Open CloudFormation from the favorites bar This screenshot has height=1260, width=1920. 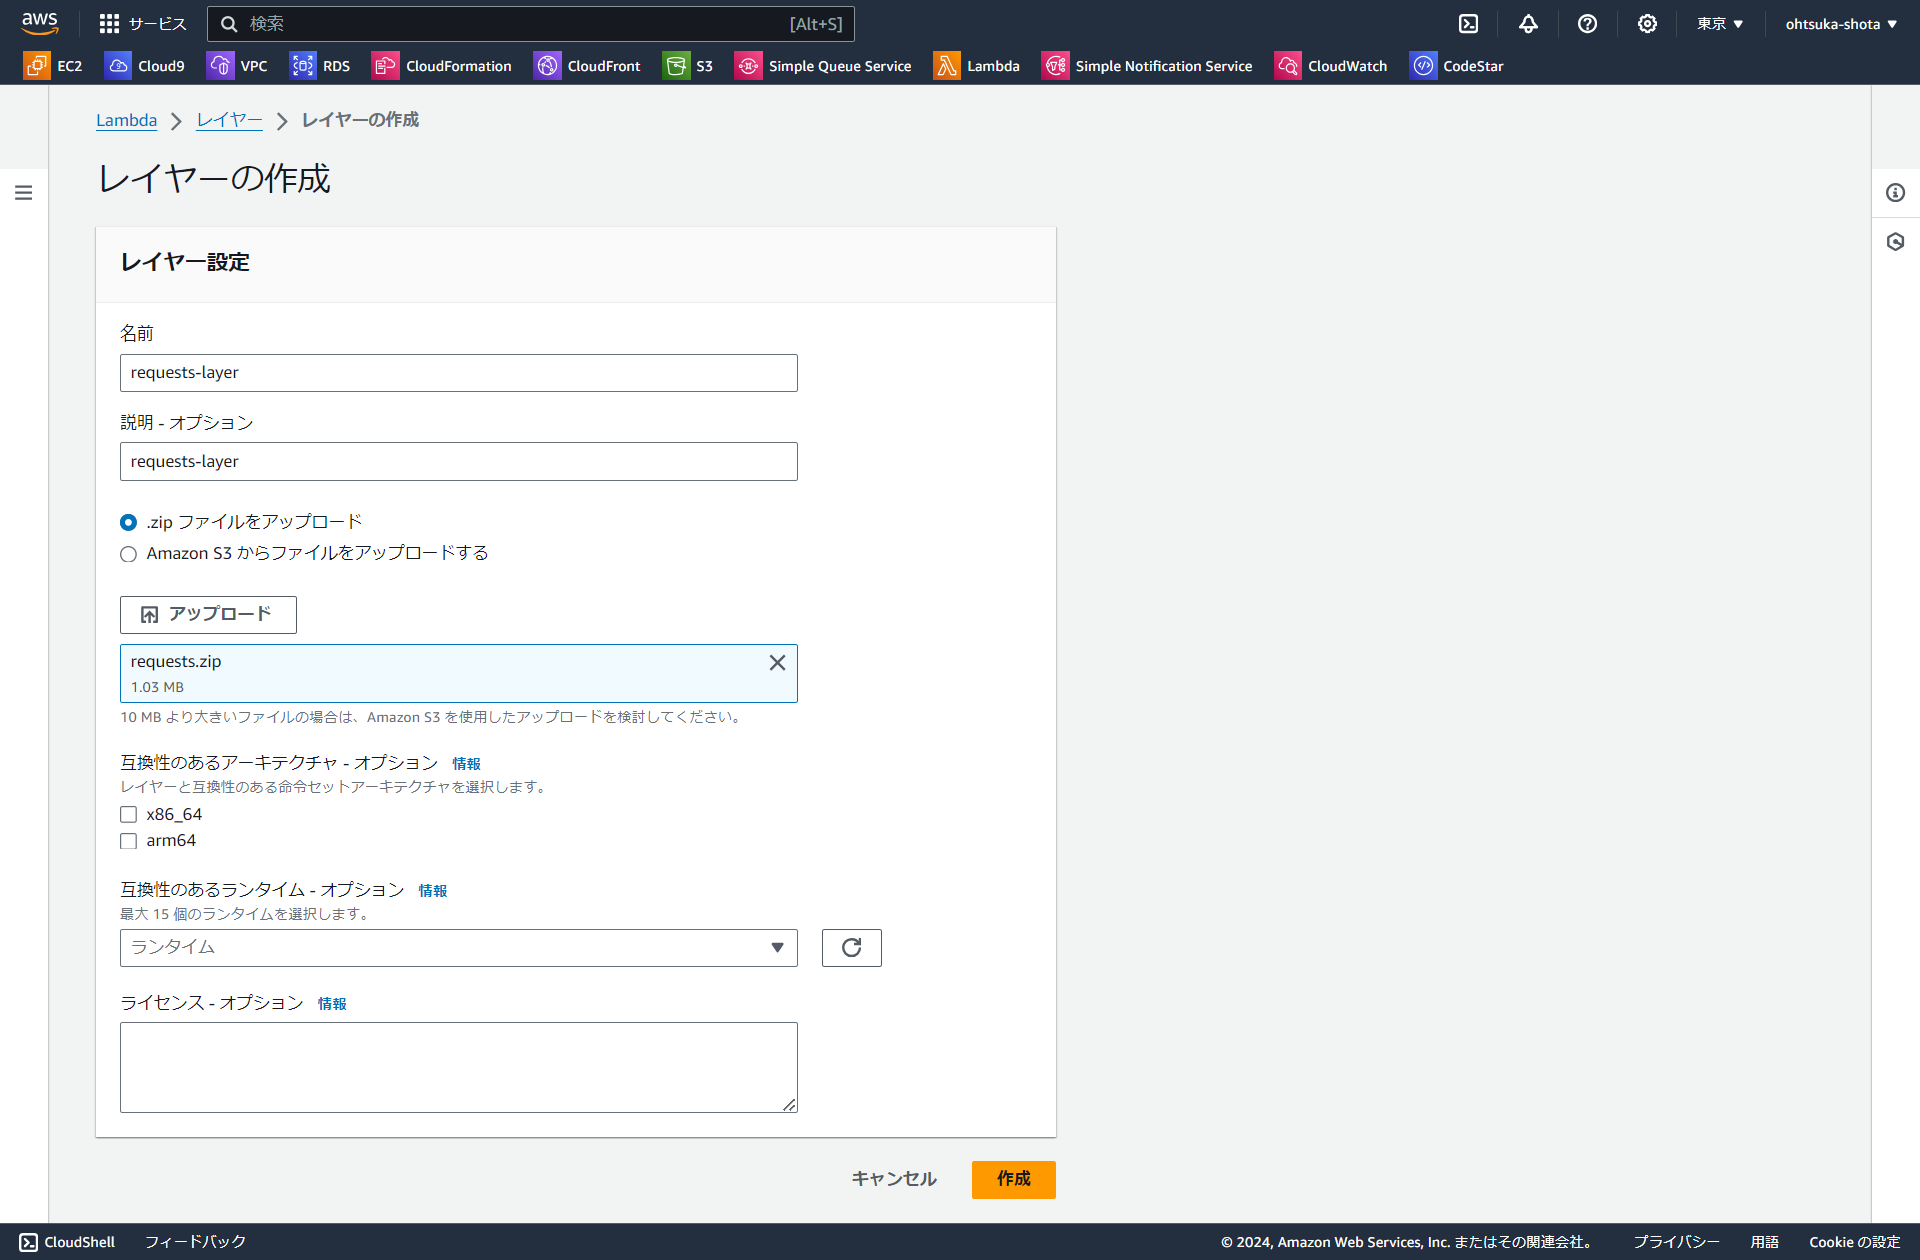[x=441, y=65]
